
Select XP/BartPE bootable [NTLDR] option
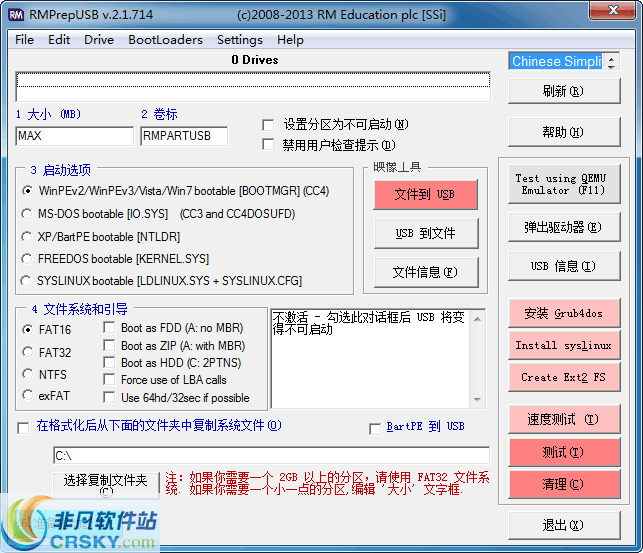click(x=27, y=237)
